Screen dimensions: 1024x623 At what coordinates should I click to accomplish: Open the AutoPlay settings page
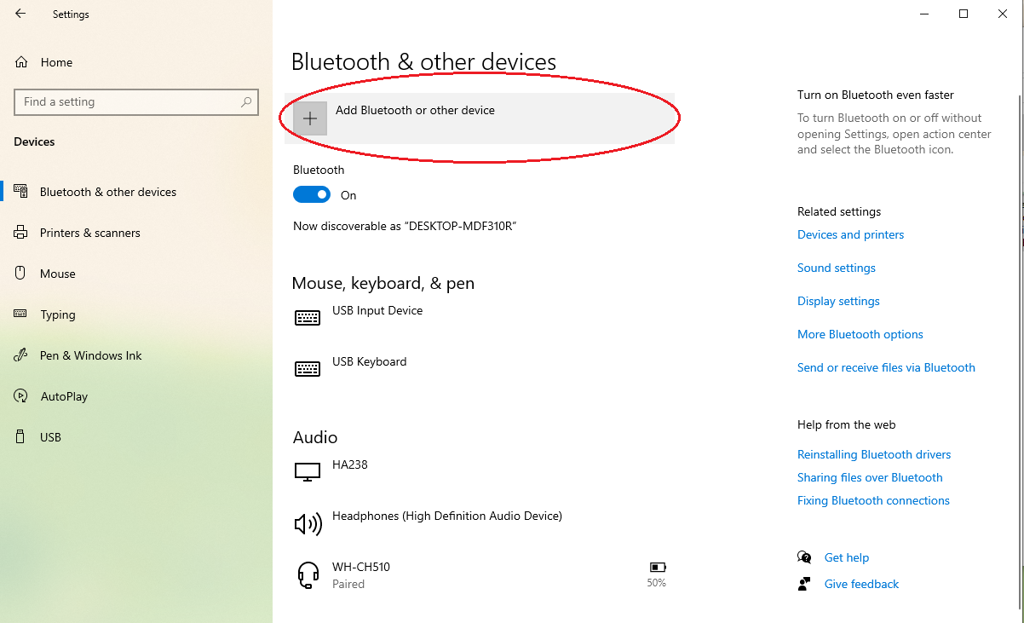coord(64,396)
